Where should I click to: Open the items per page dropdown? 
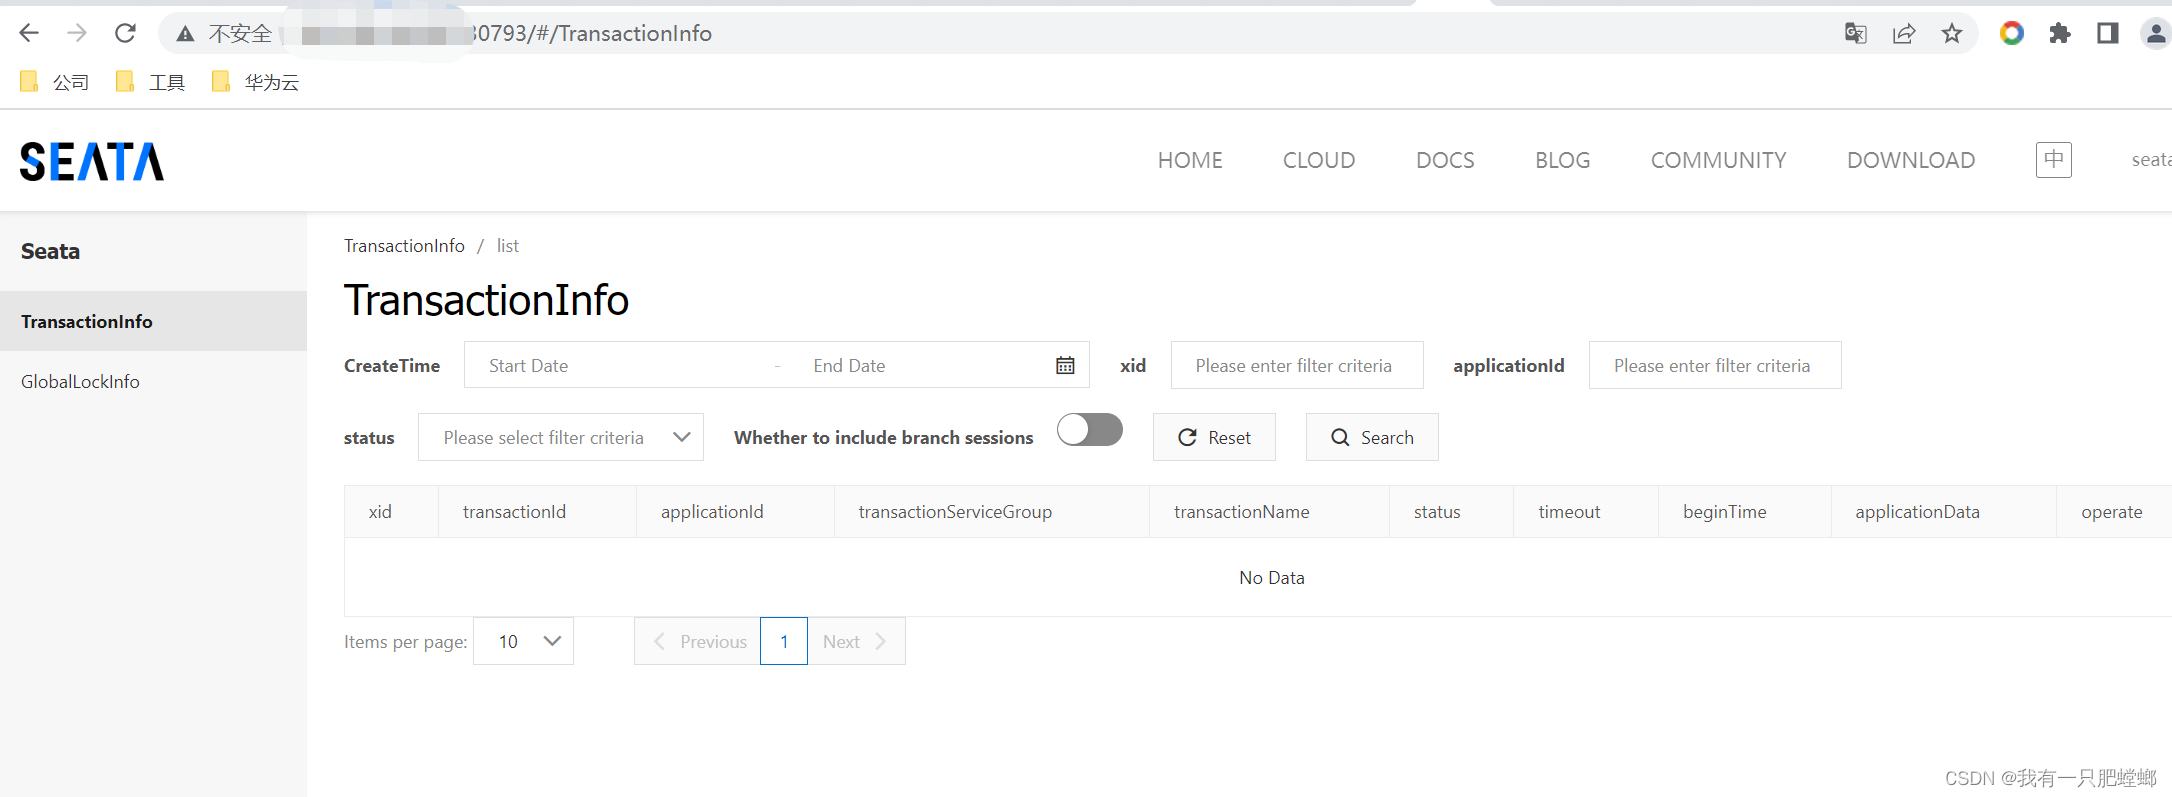524,641
